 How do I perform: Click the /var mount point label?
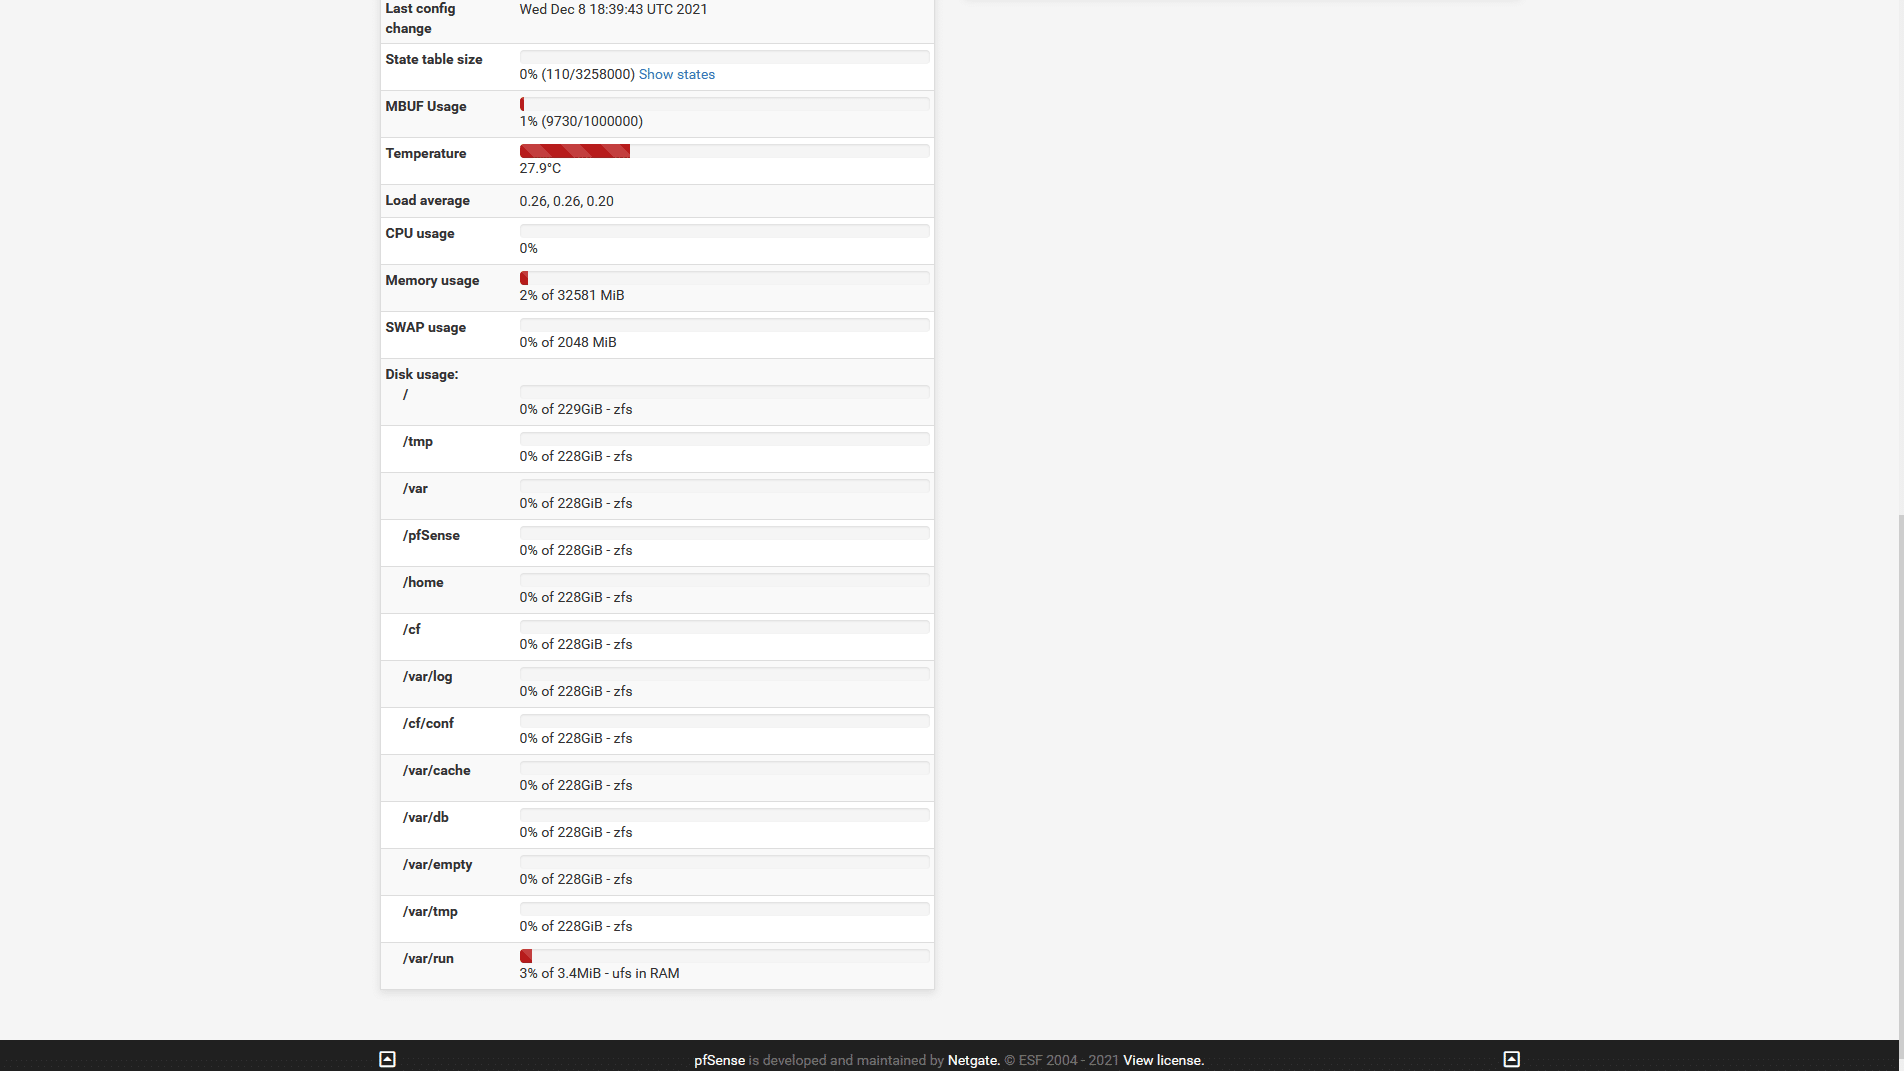[x=415, y=488]
